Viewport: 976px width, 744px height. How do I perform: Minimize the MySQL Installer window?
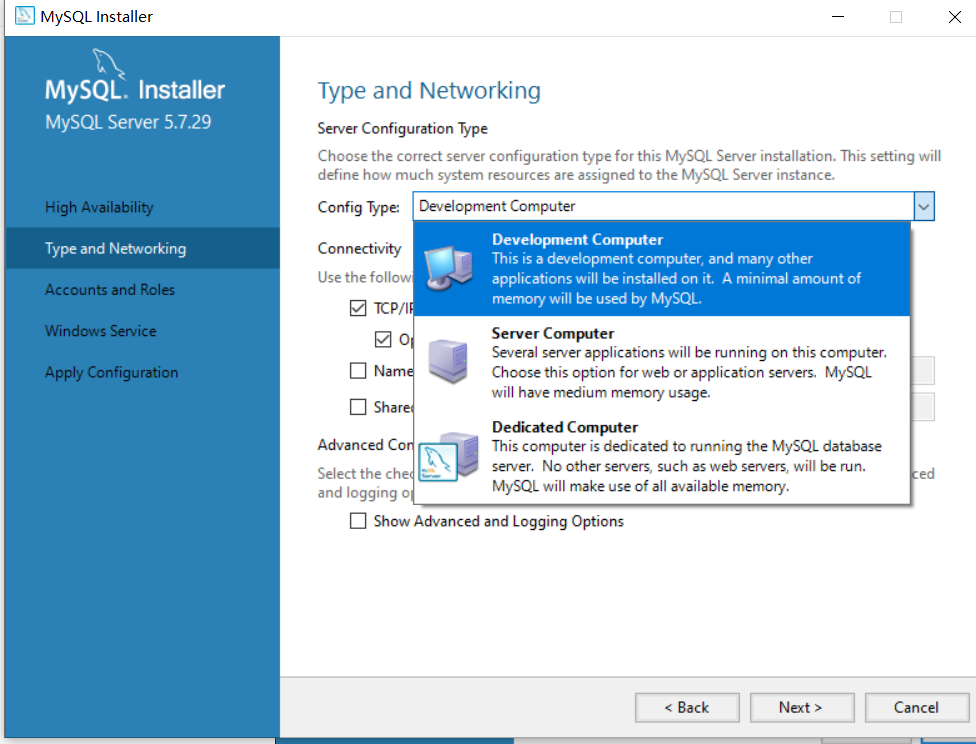(x=838, y=17)
